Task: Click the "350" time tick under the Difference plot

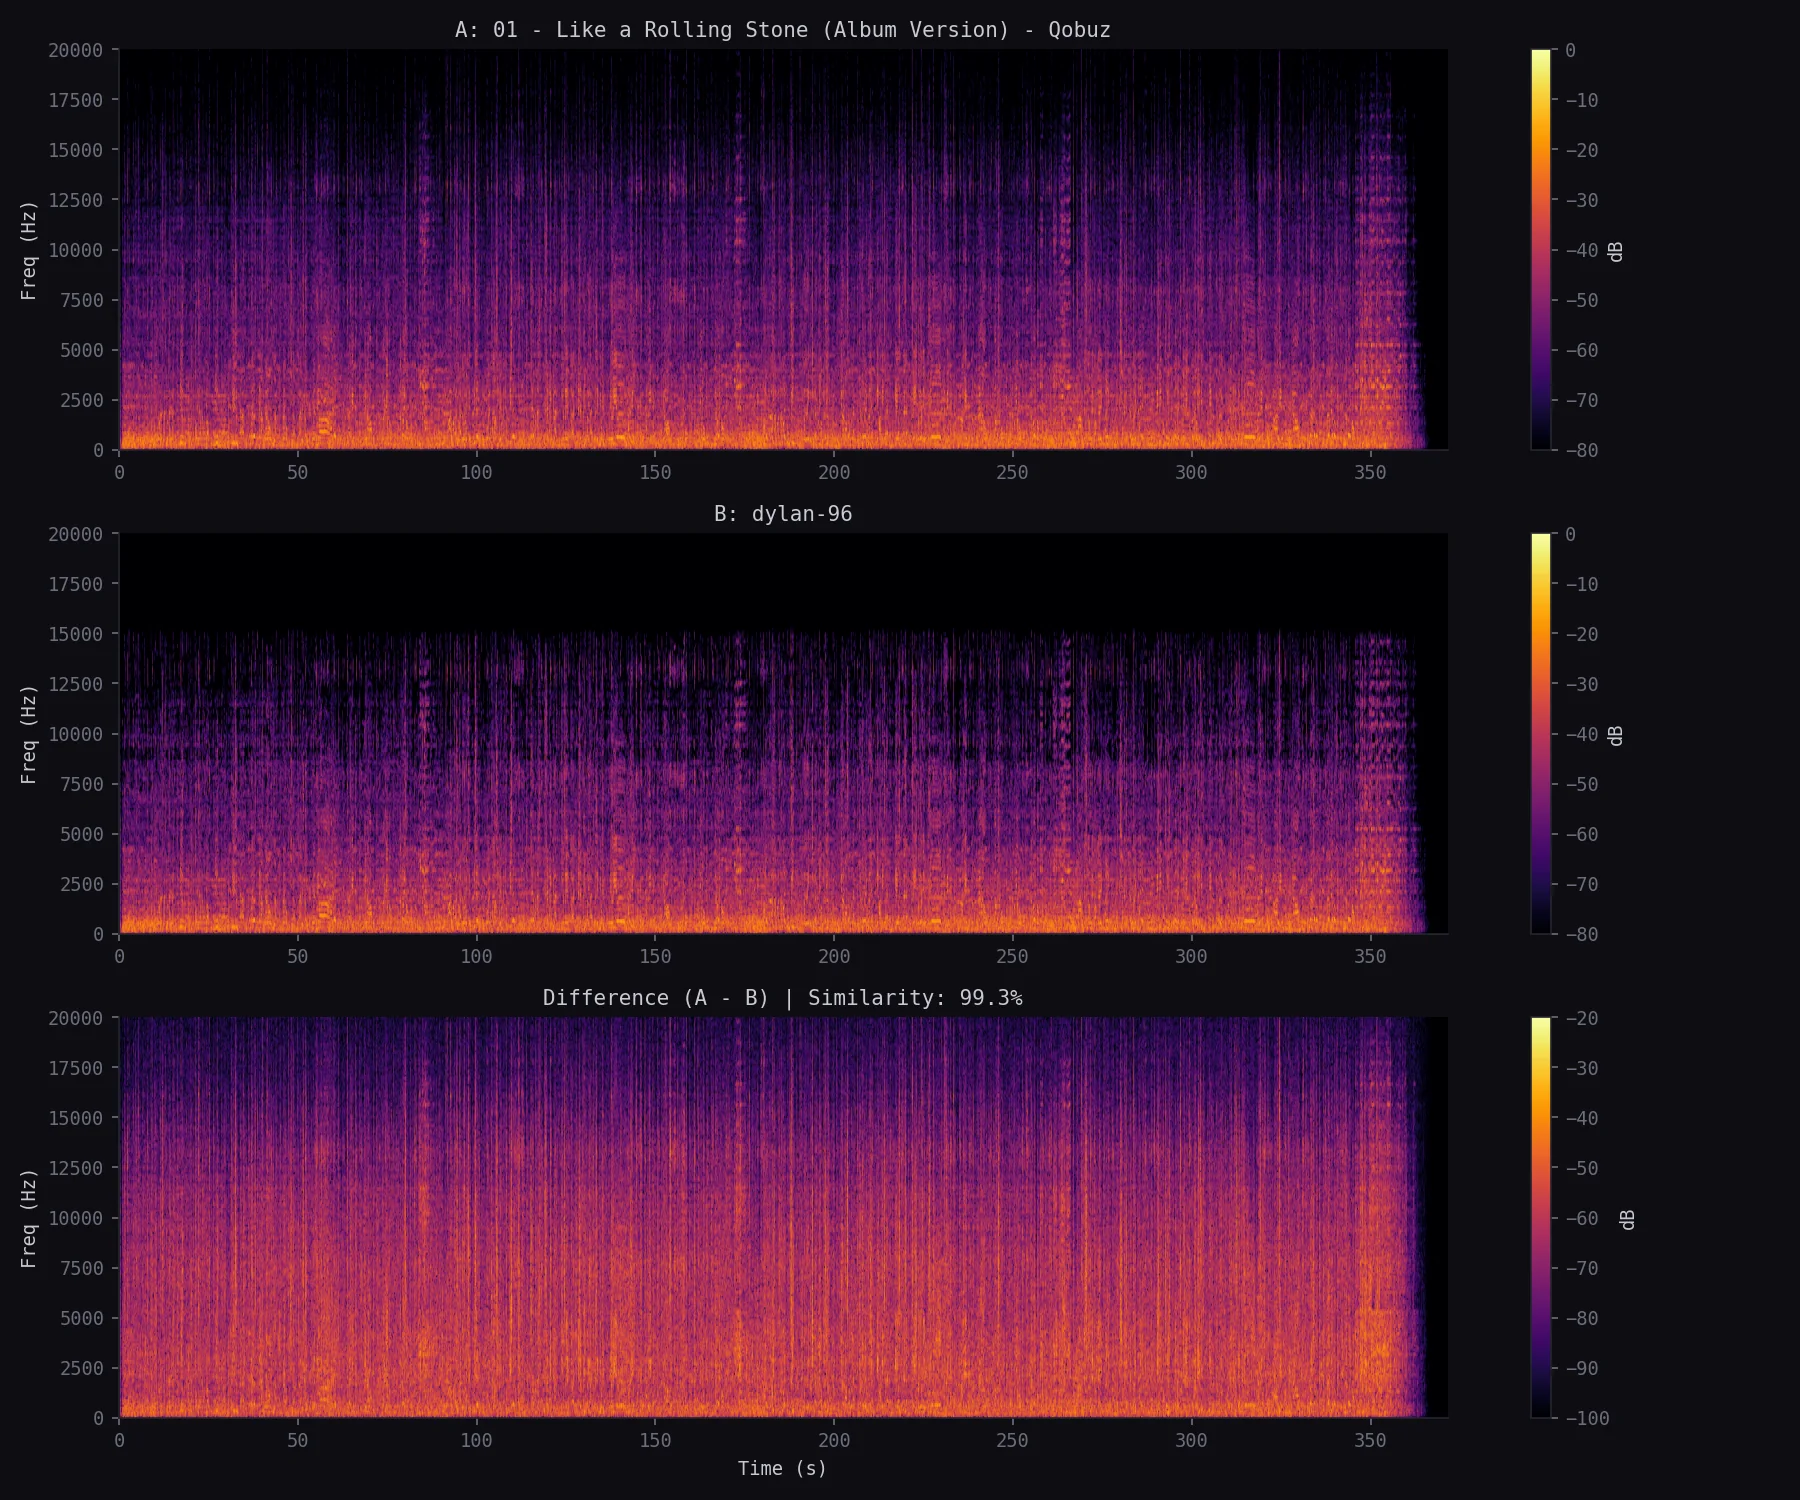Action: (1370, 1440)
